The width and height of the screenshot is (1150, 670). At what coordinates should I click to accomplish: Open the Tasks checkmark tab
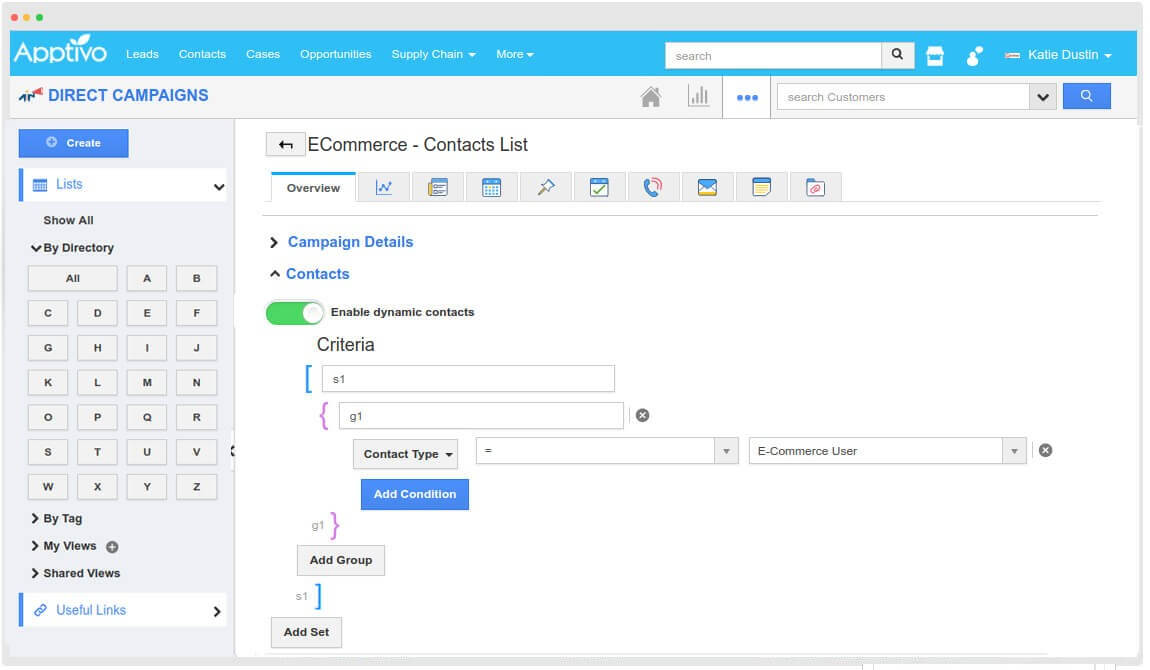(x=600, y=186)
